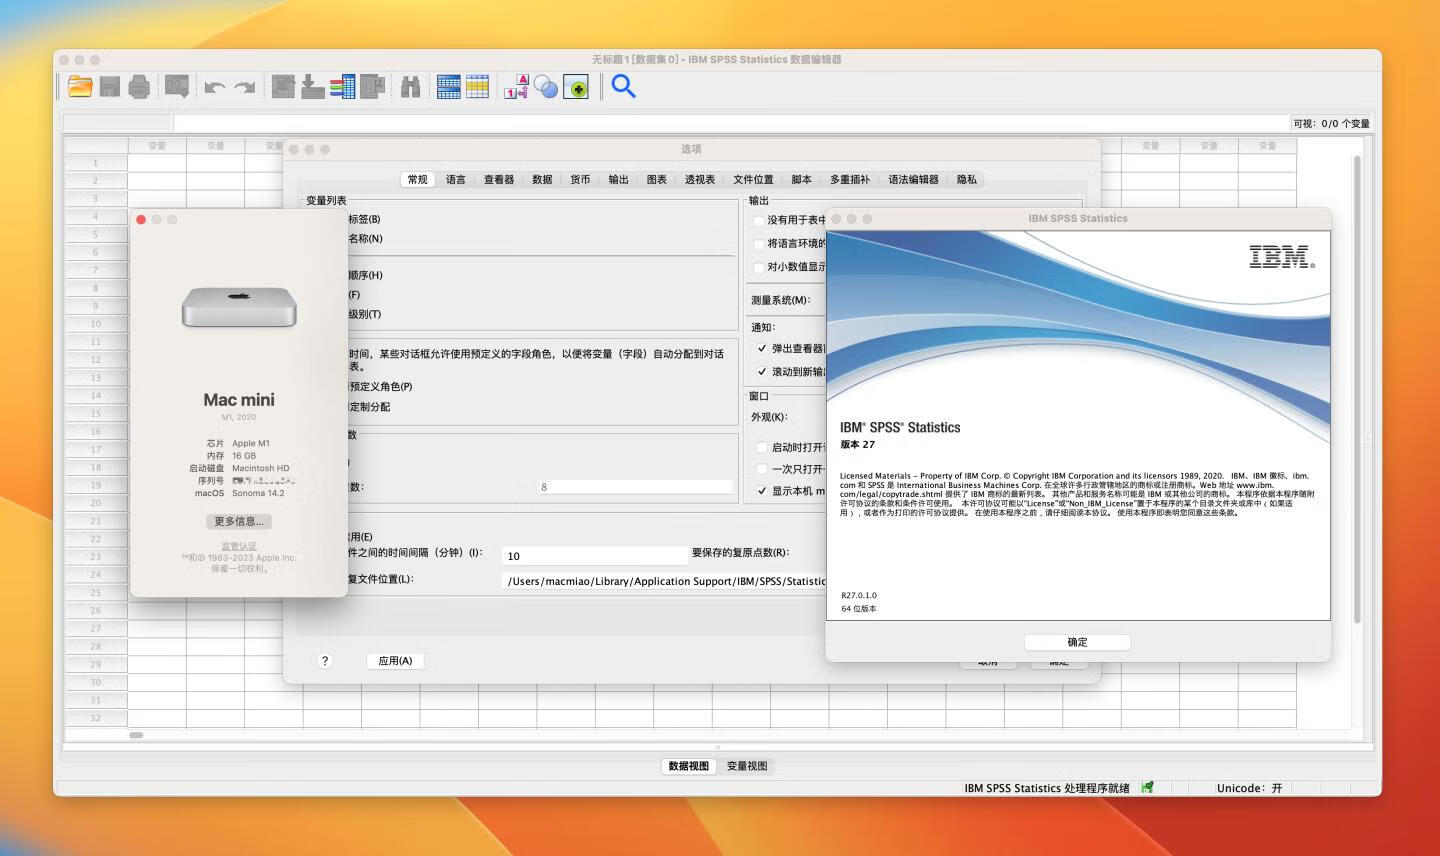The image size is (1440, 856).
Task: Click the Use variable sets circles icon
Action: click(x=546, y=87)
